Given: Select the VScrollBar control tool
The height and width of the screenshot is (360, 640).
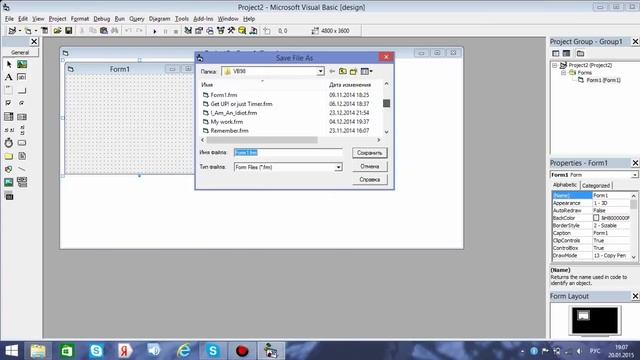Looking at the screenshot, I should tap(22, 130).
